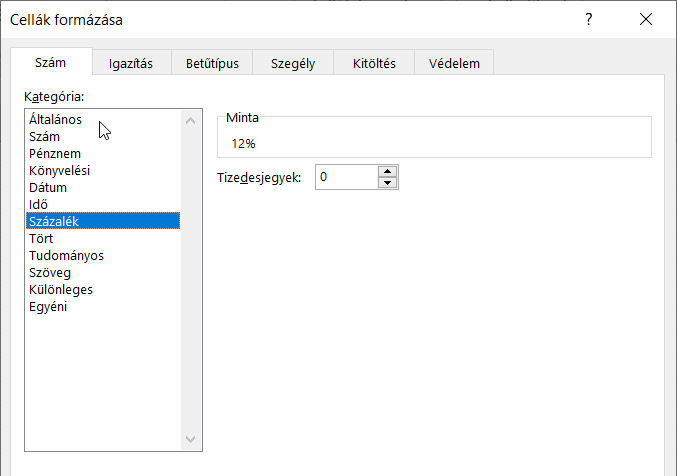Increase decimal places with up arrow
The image size is (677, 476).
[x=388, y=171]
